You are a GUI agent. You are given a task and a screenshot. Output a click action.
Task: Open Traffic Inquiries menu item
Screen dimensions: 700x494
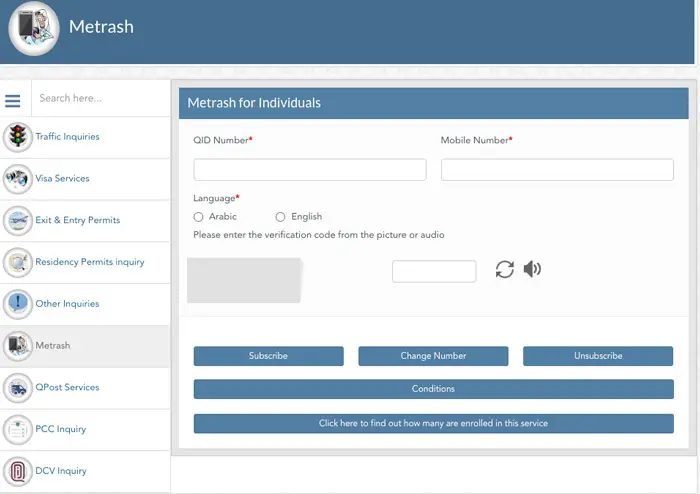(x=85, y=137)
